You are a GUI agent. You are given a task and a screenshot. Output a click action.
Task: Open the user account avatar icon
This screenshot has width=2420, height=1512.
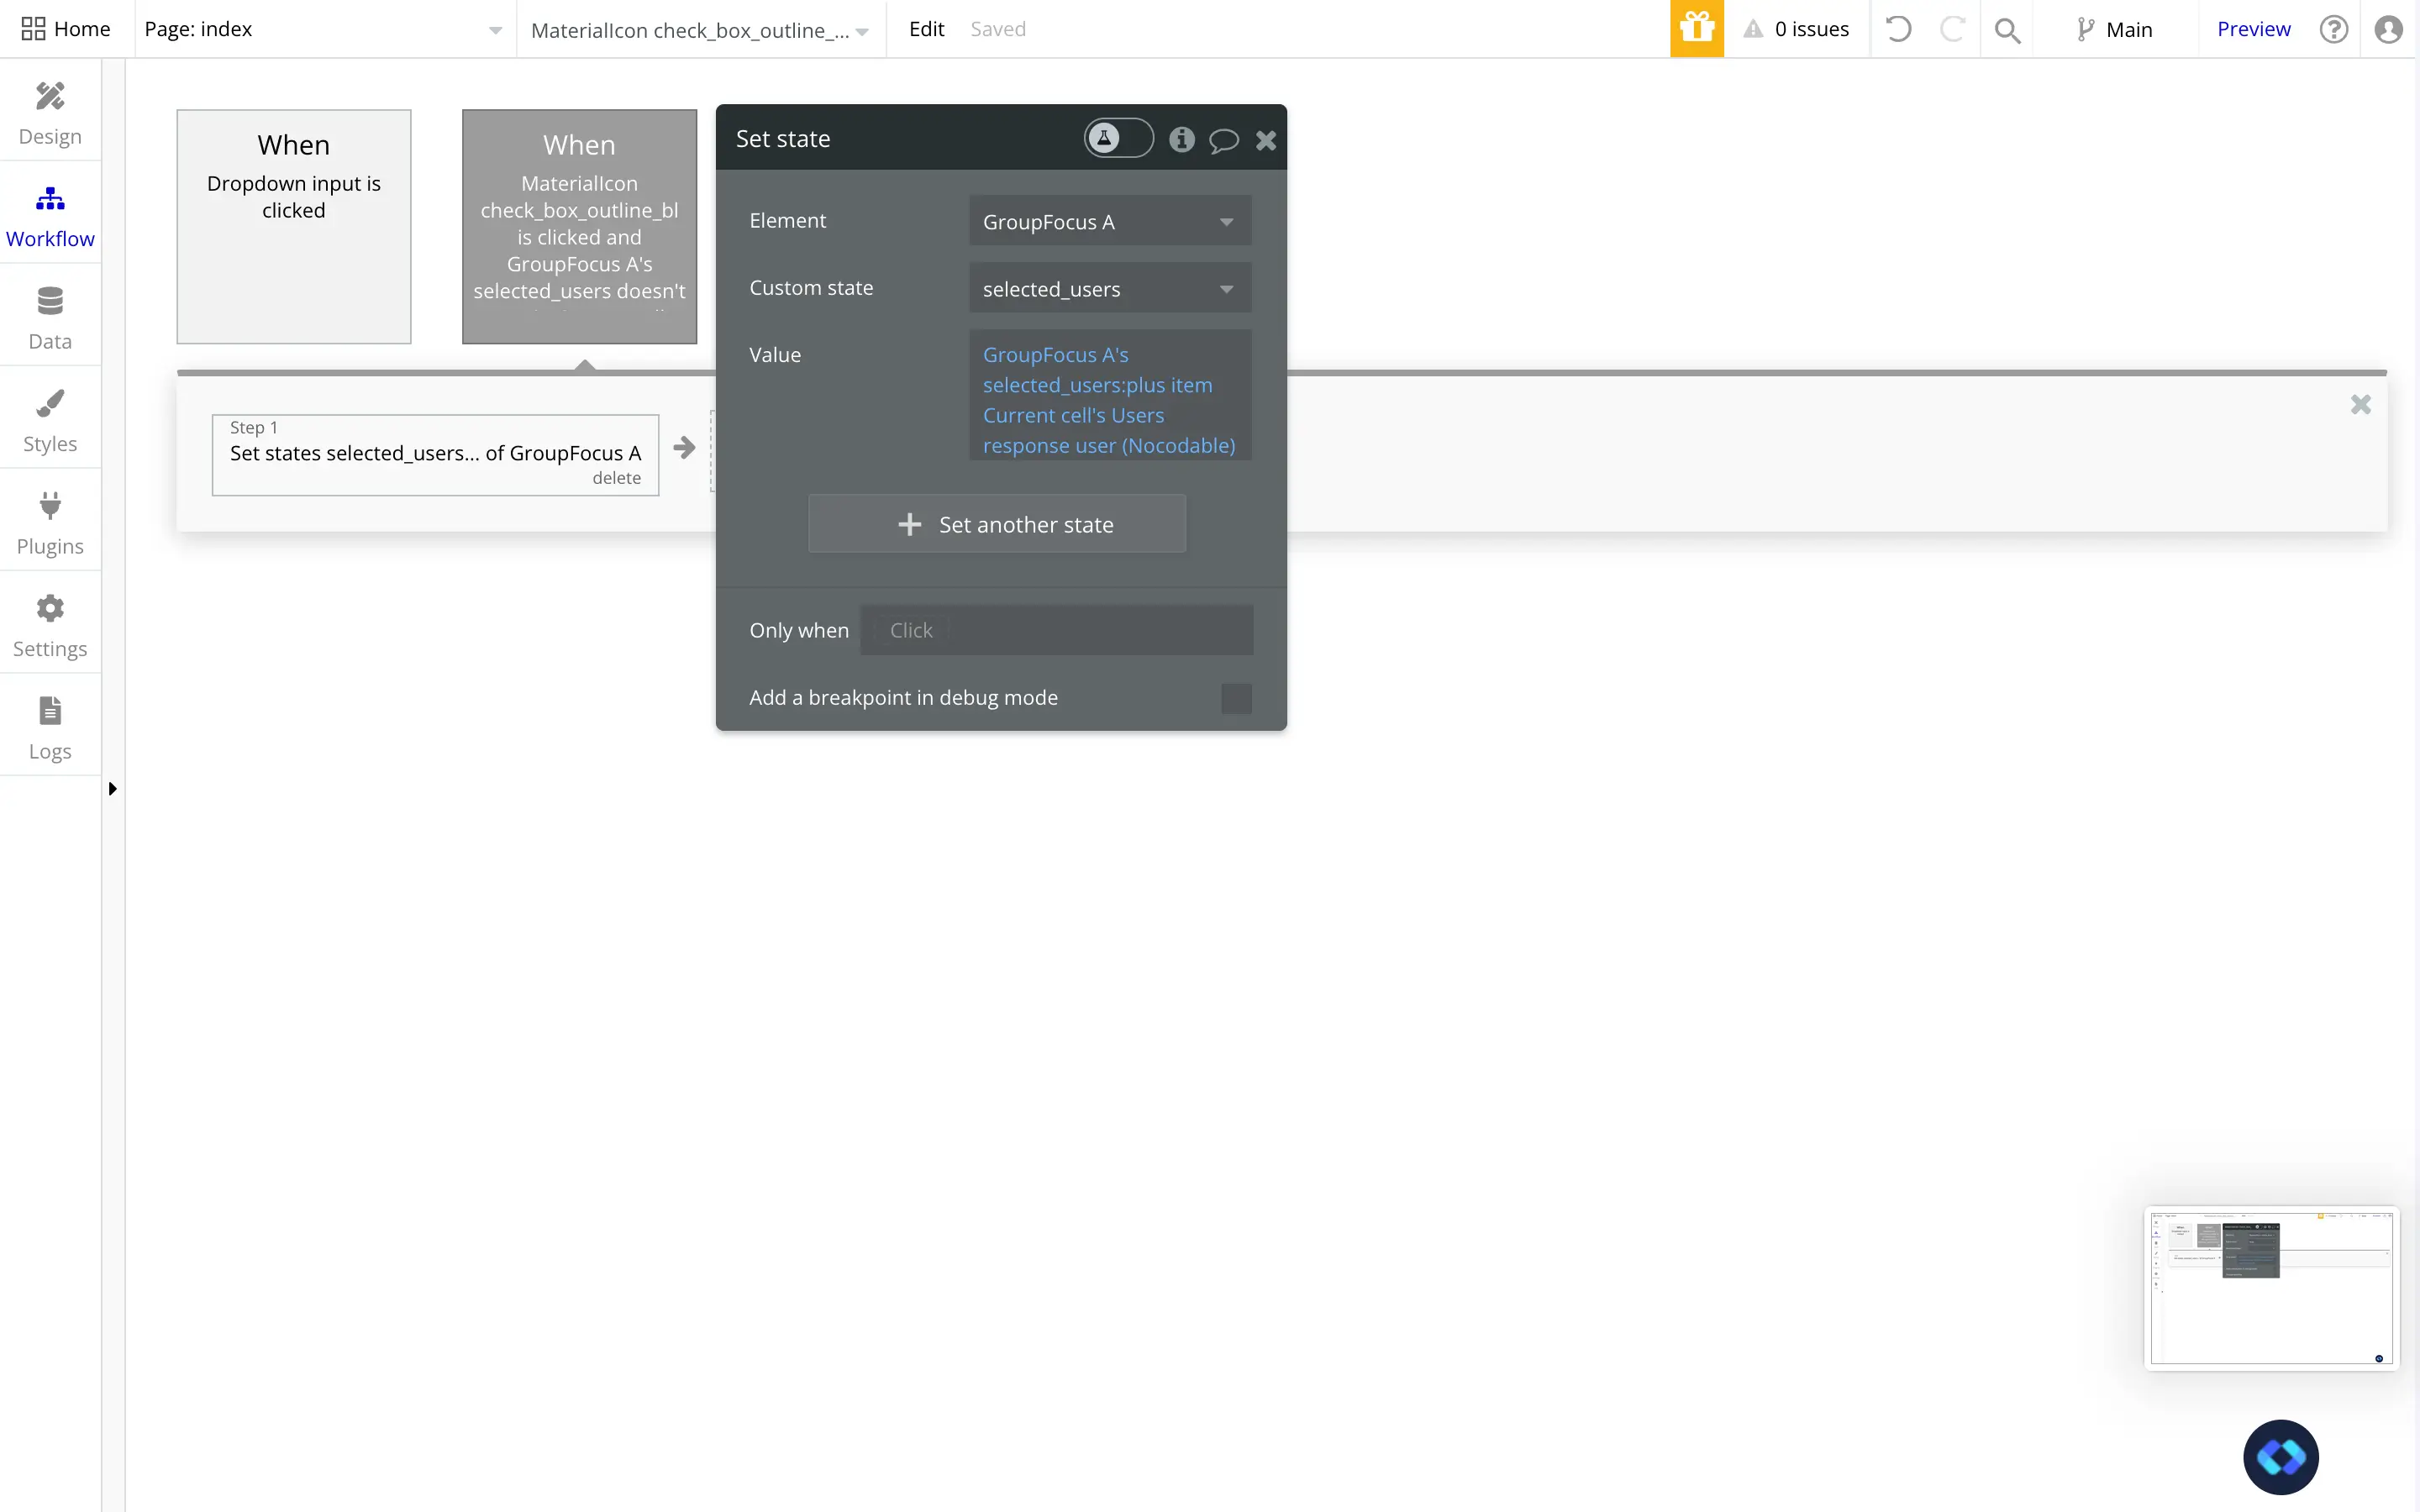pos(2388,29)
